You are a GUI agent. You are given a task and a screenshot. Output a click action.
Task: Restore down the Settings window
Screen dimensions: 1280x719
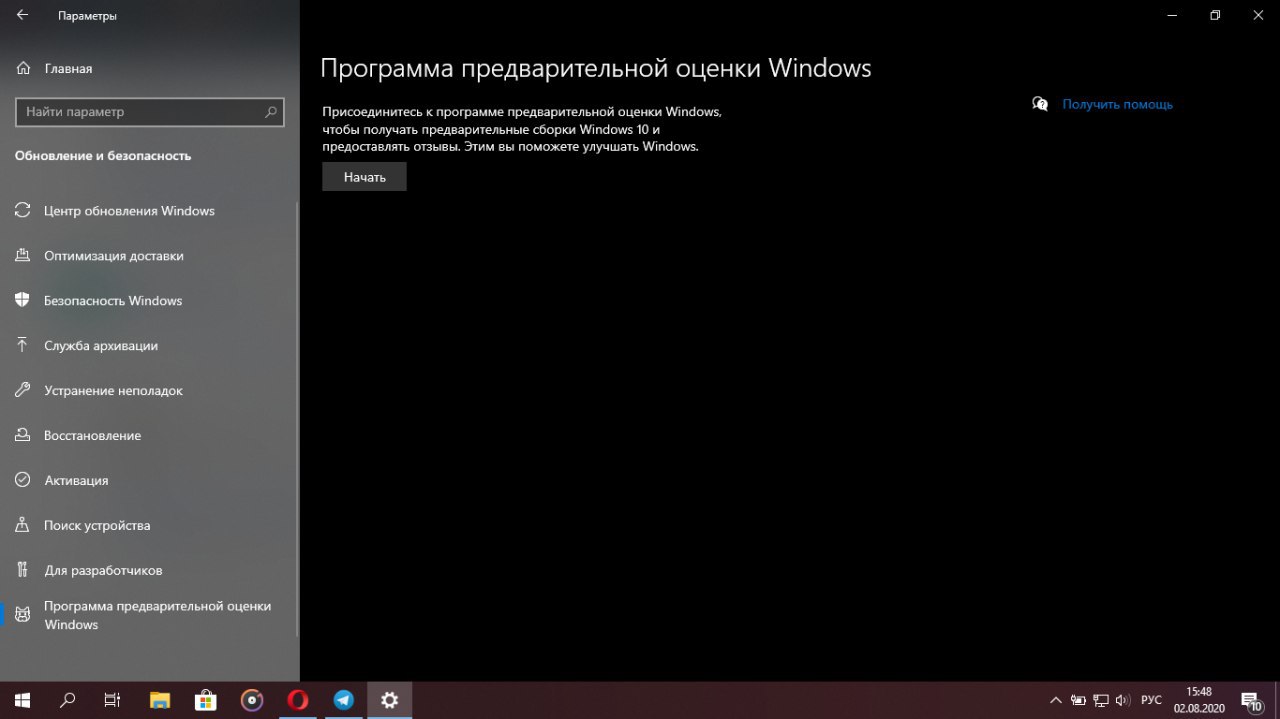click(x=1215, y=15)
